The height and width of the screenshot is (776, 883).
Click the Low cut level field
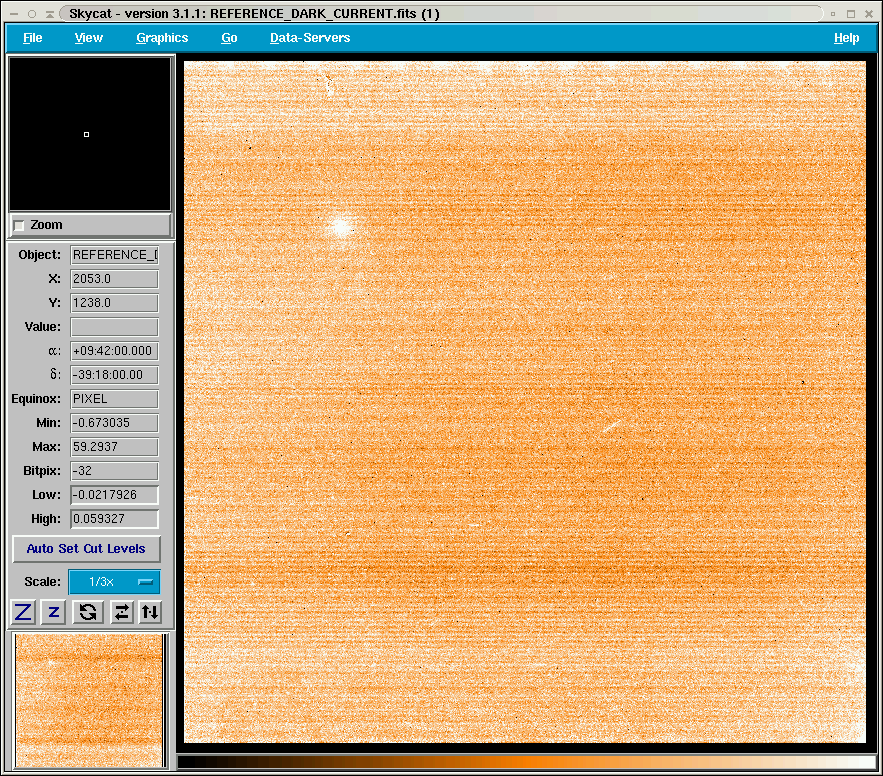114,495
